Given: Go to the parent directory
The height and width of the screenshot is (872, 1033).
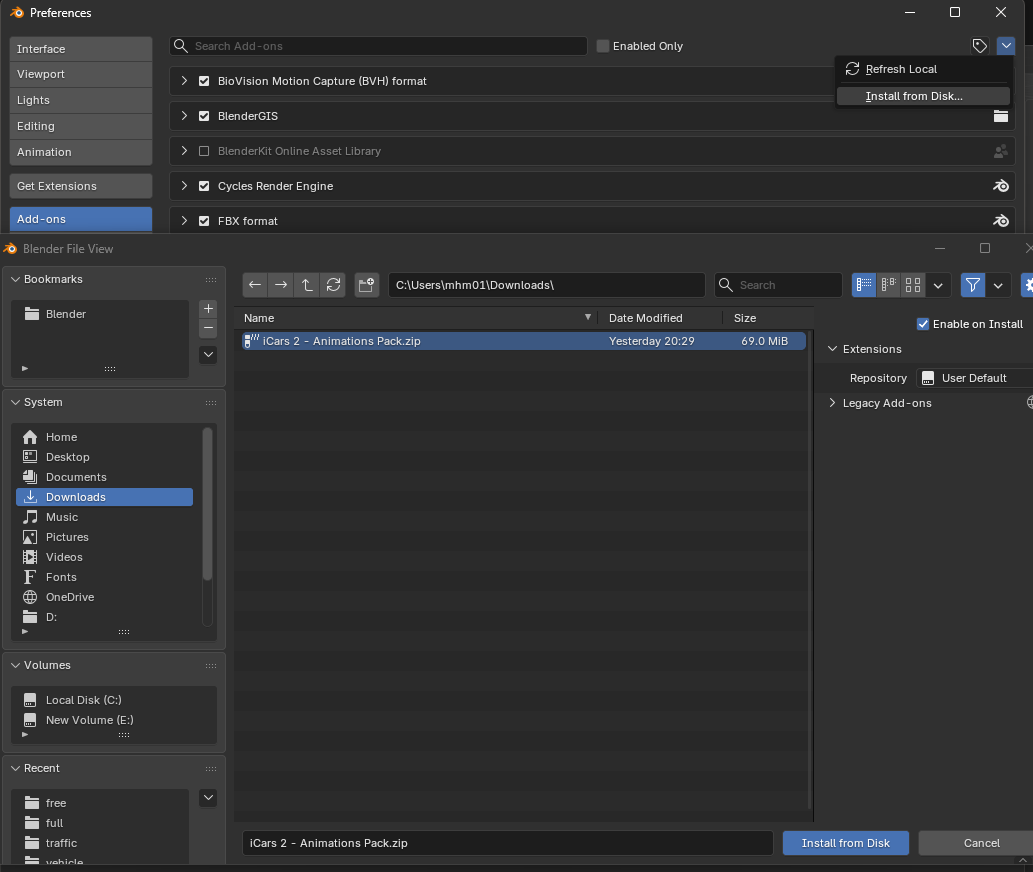Looking at the screenshot, I should click(307, 285).
